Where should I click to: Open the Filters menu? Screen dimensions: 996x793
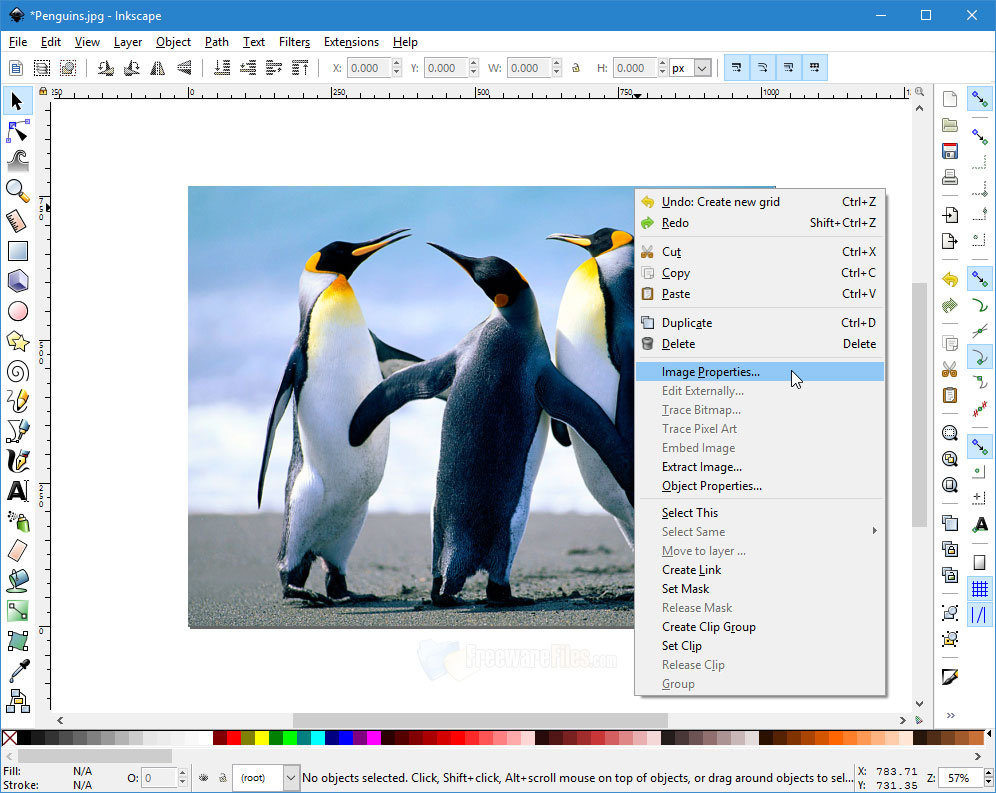[294, 42]
